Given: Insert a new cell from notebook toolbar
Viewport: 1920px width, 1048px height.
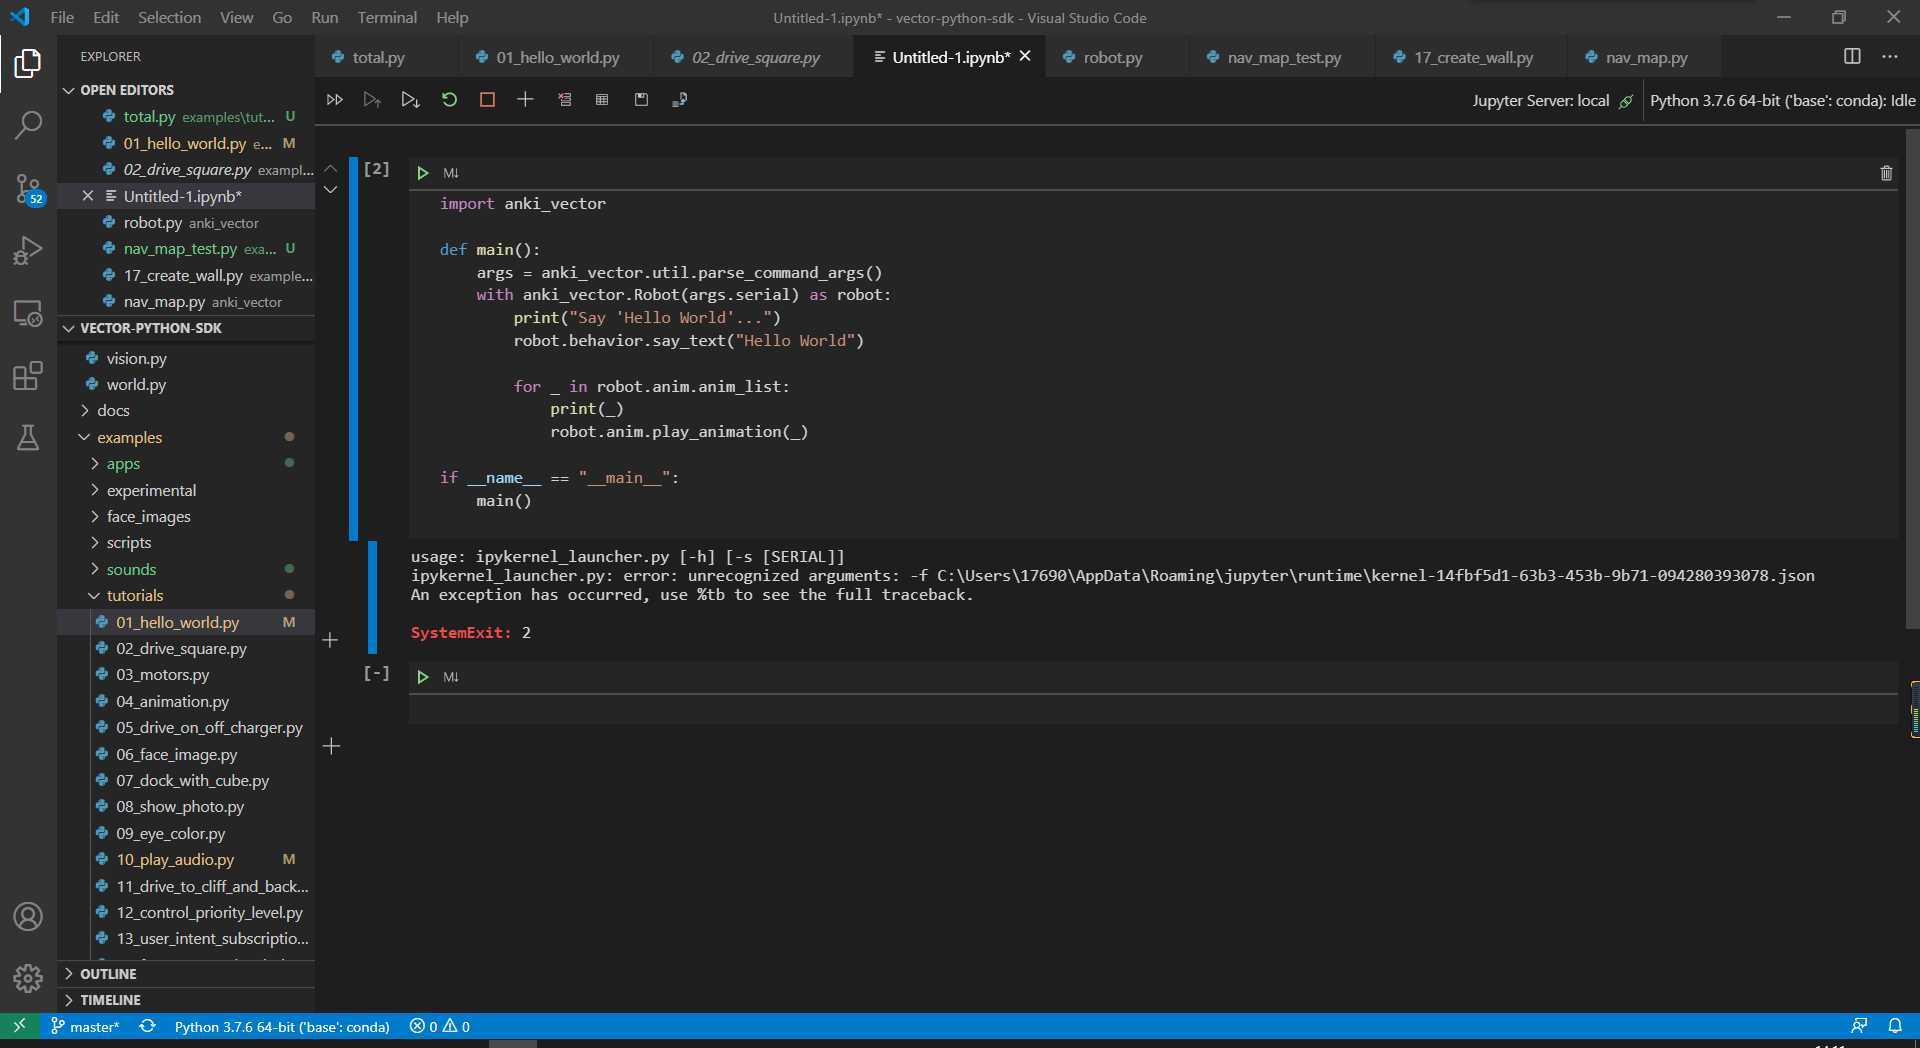Looking at the screenshot, I should pyautogui.click(x=525, y=99).
